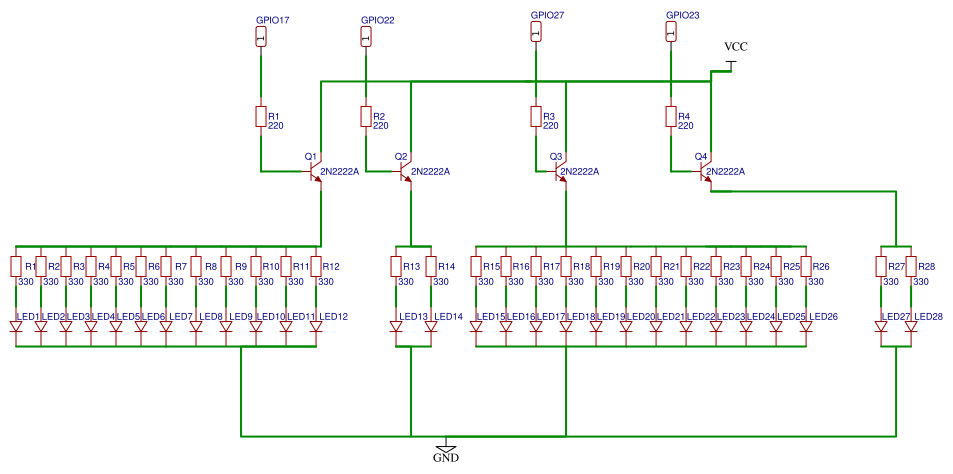Image resolution: width=953 pixels, height=474 pixels.
Task: Click the GPIO27 connector pin
Action: pyautogui.click(x=536, y=34)
